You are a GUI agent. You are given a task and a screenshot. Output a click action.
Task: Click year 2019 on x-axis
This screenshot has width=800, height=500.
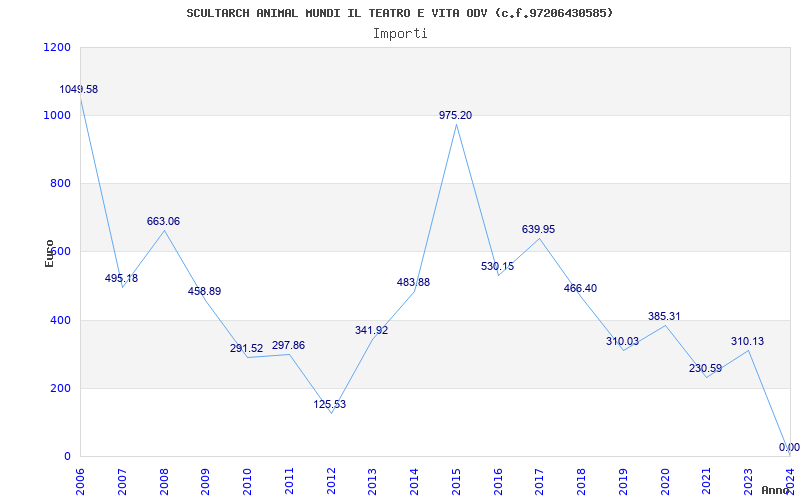(x=623, y=482)
